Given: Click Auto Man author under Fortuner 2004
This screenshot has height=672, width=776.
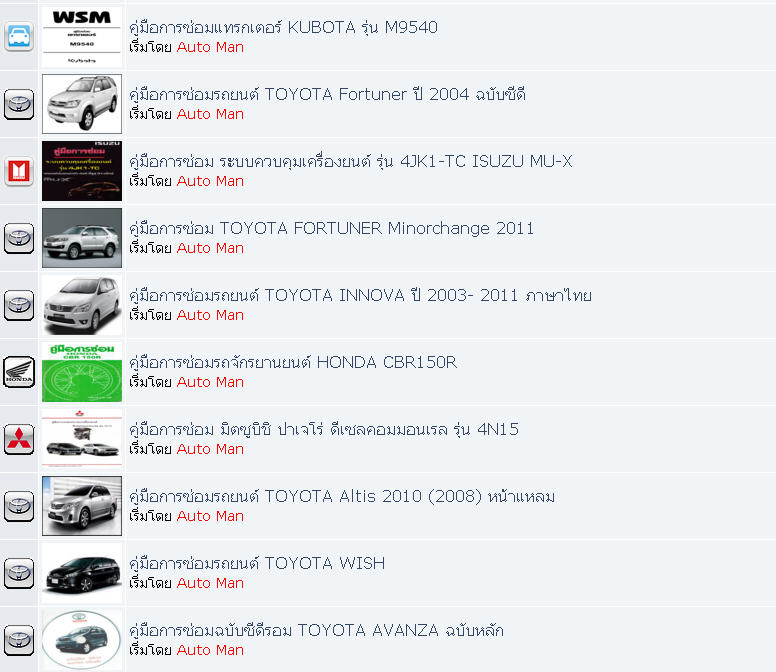Looking at the screenshot, I should pos(210,114).
